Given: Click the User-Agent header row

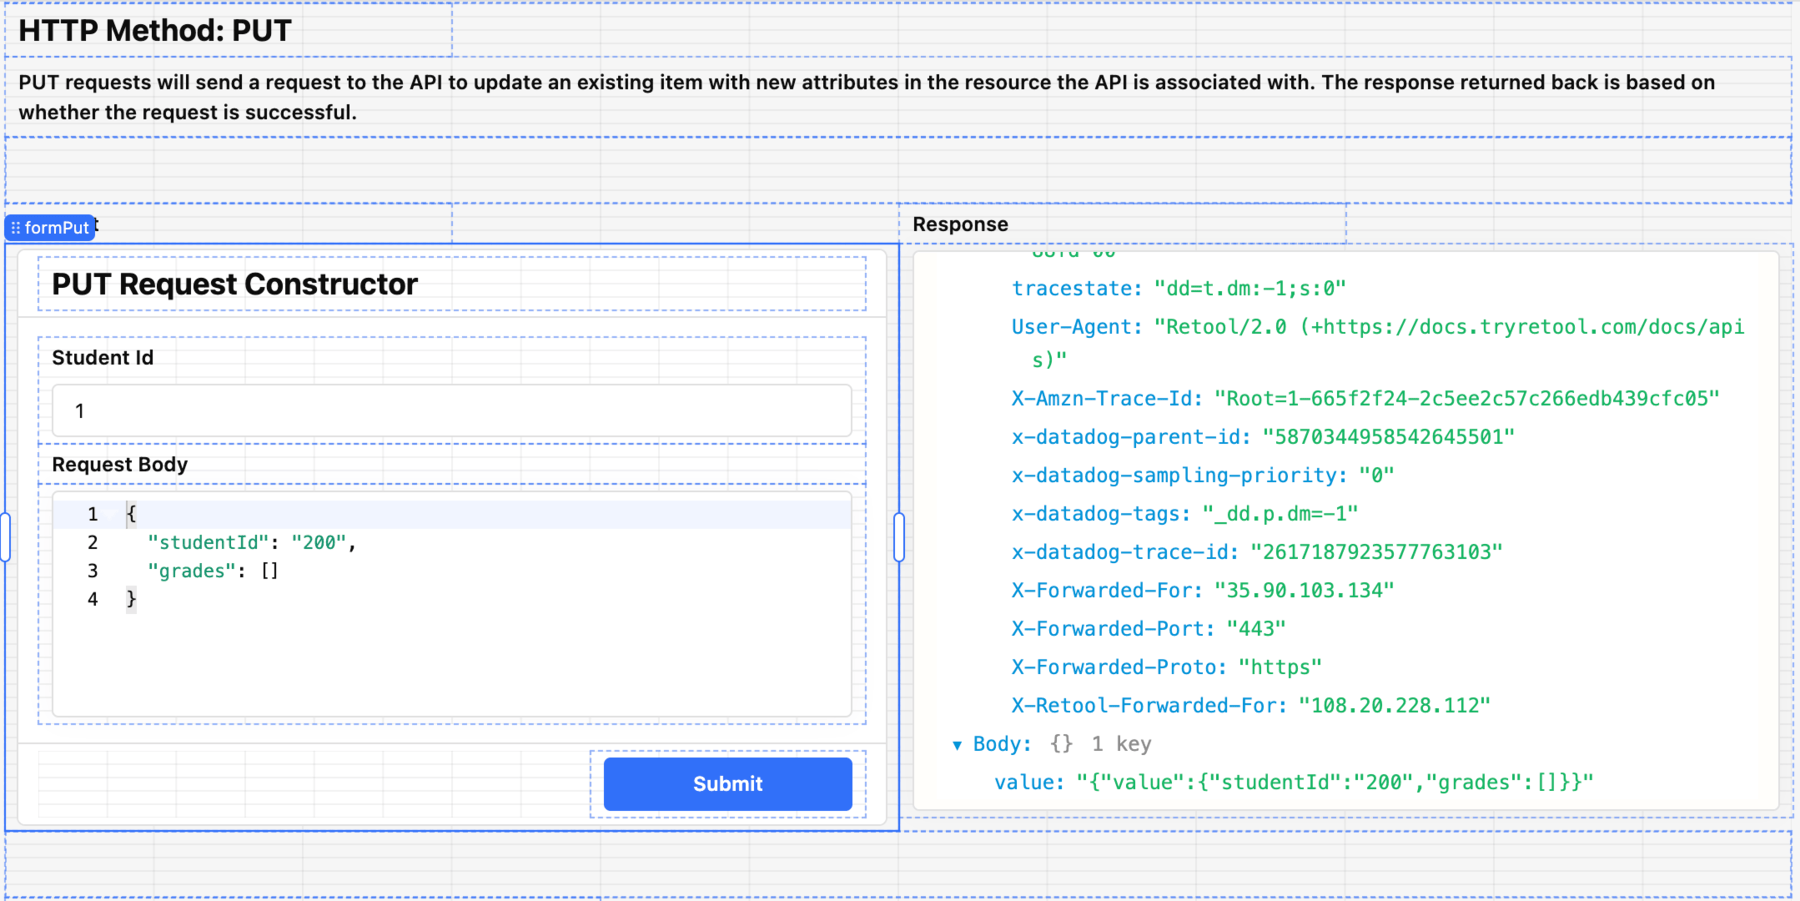Looking at the screenshot, I should click(1378, 342).
